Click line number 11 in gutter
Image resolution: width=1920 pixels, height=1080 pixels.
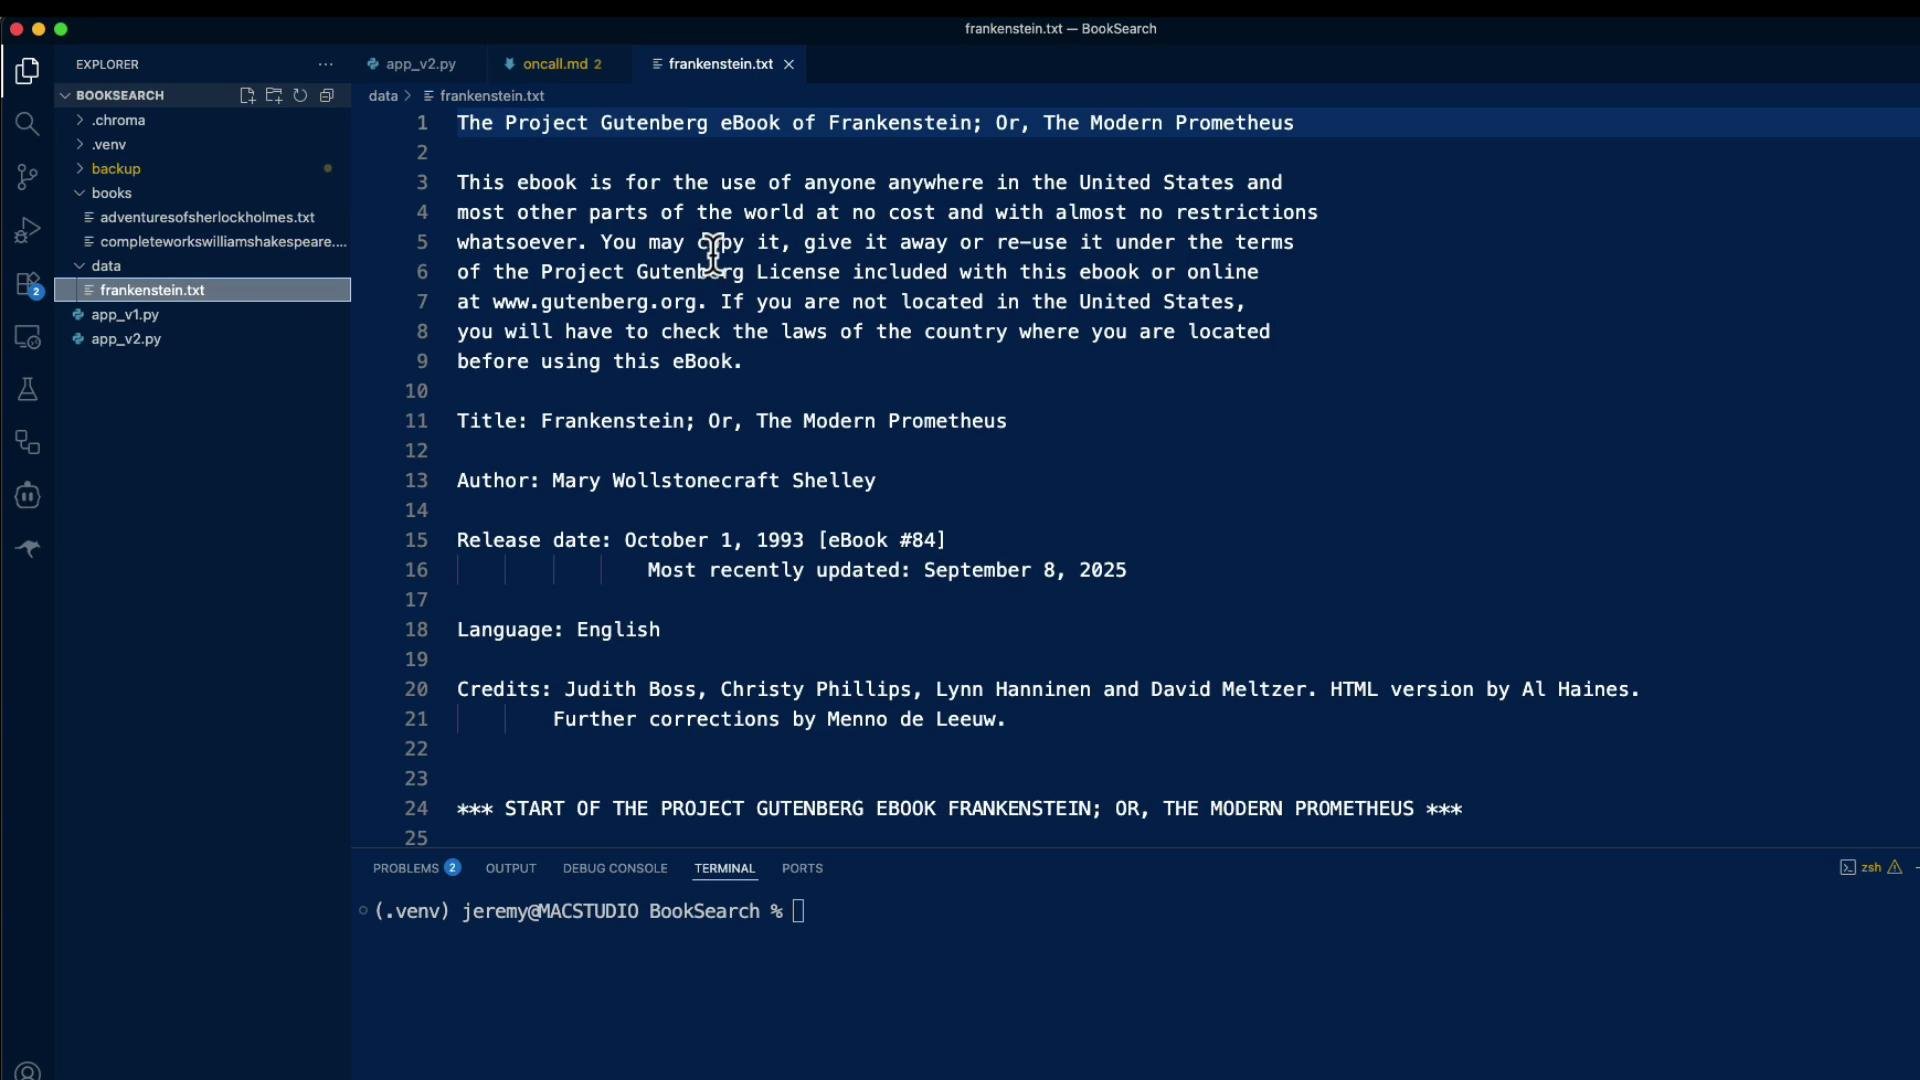coord(416,421)
